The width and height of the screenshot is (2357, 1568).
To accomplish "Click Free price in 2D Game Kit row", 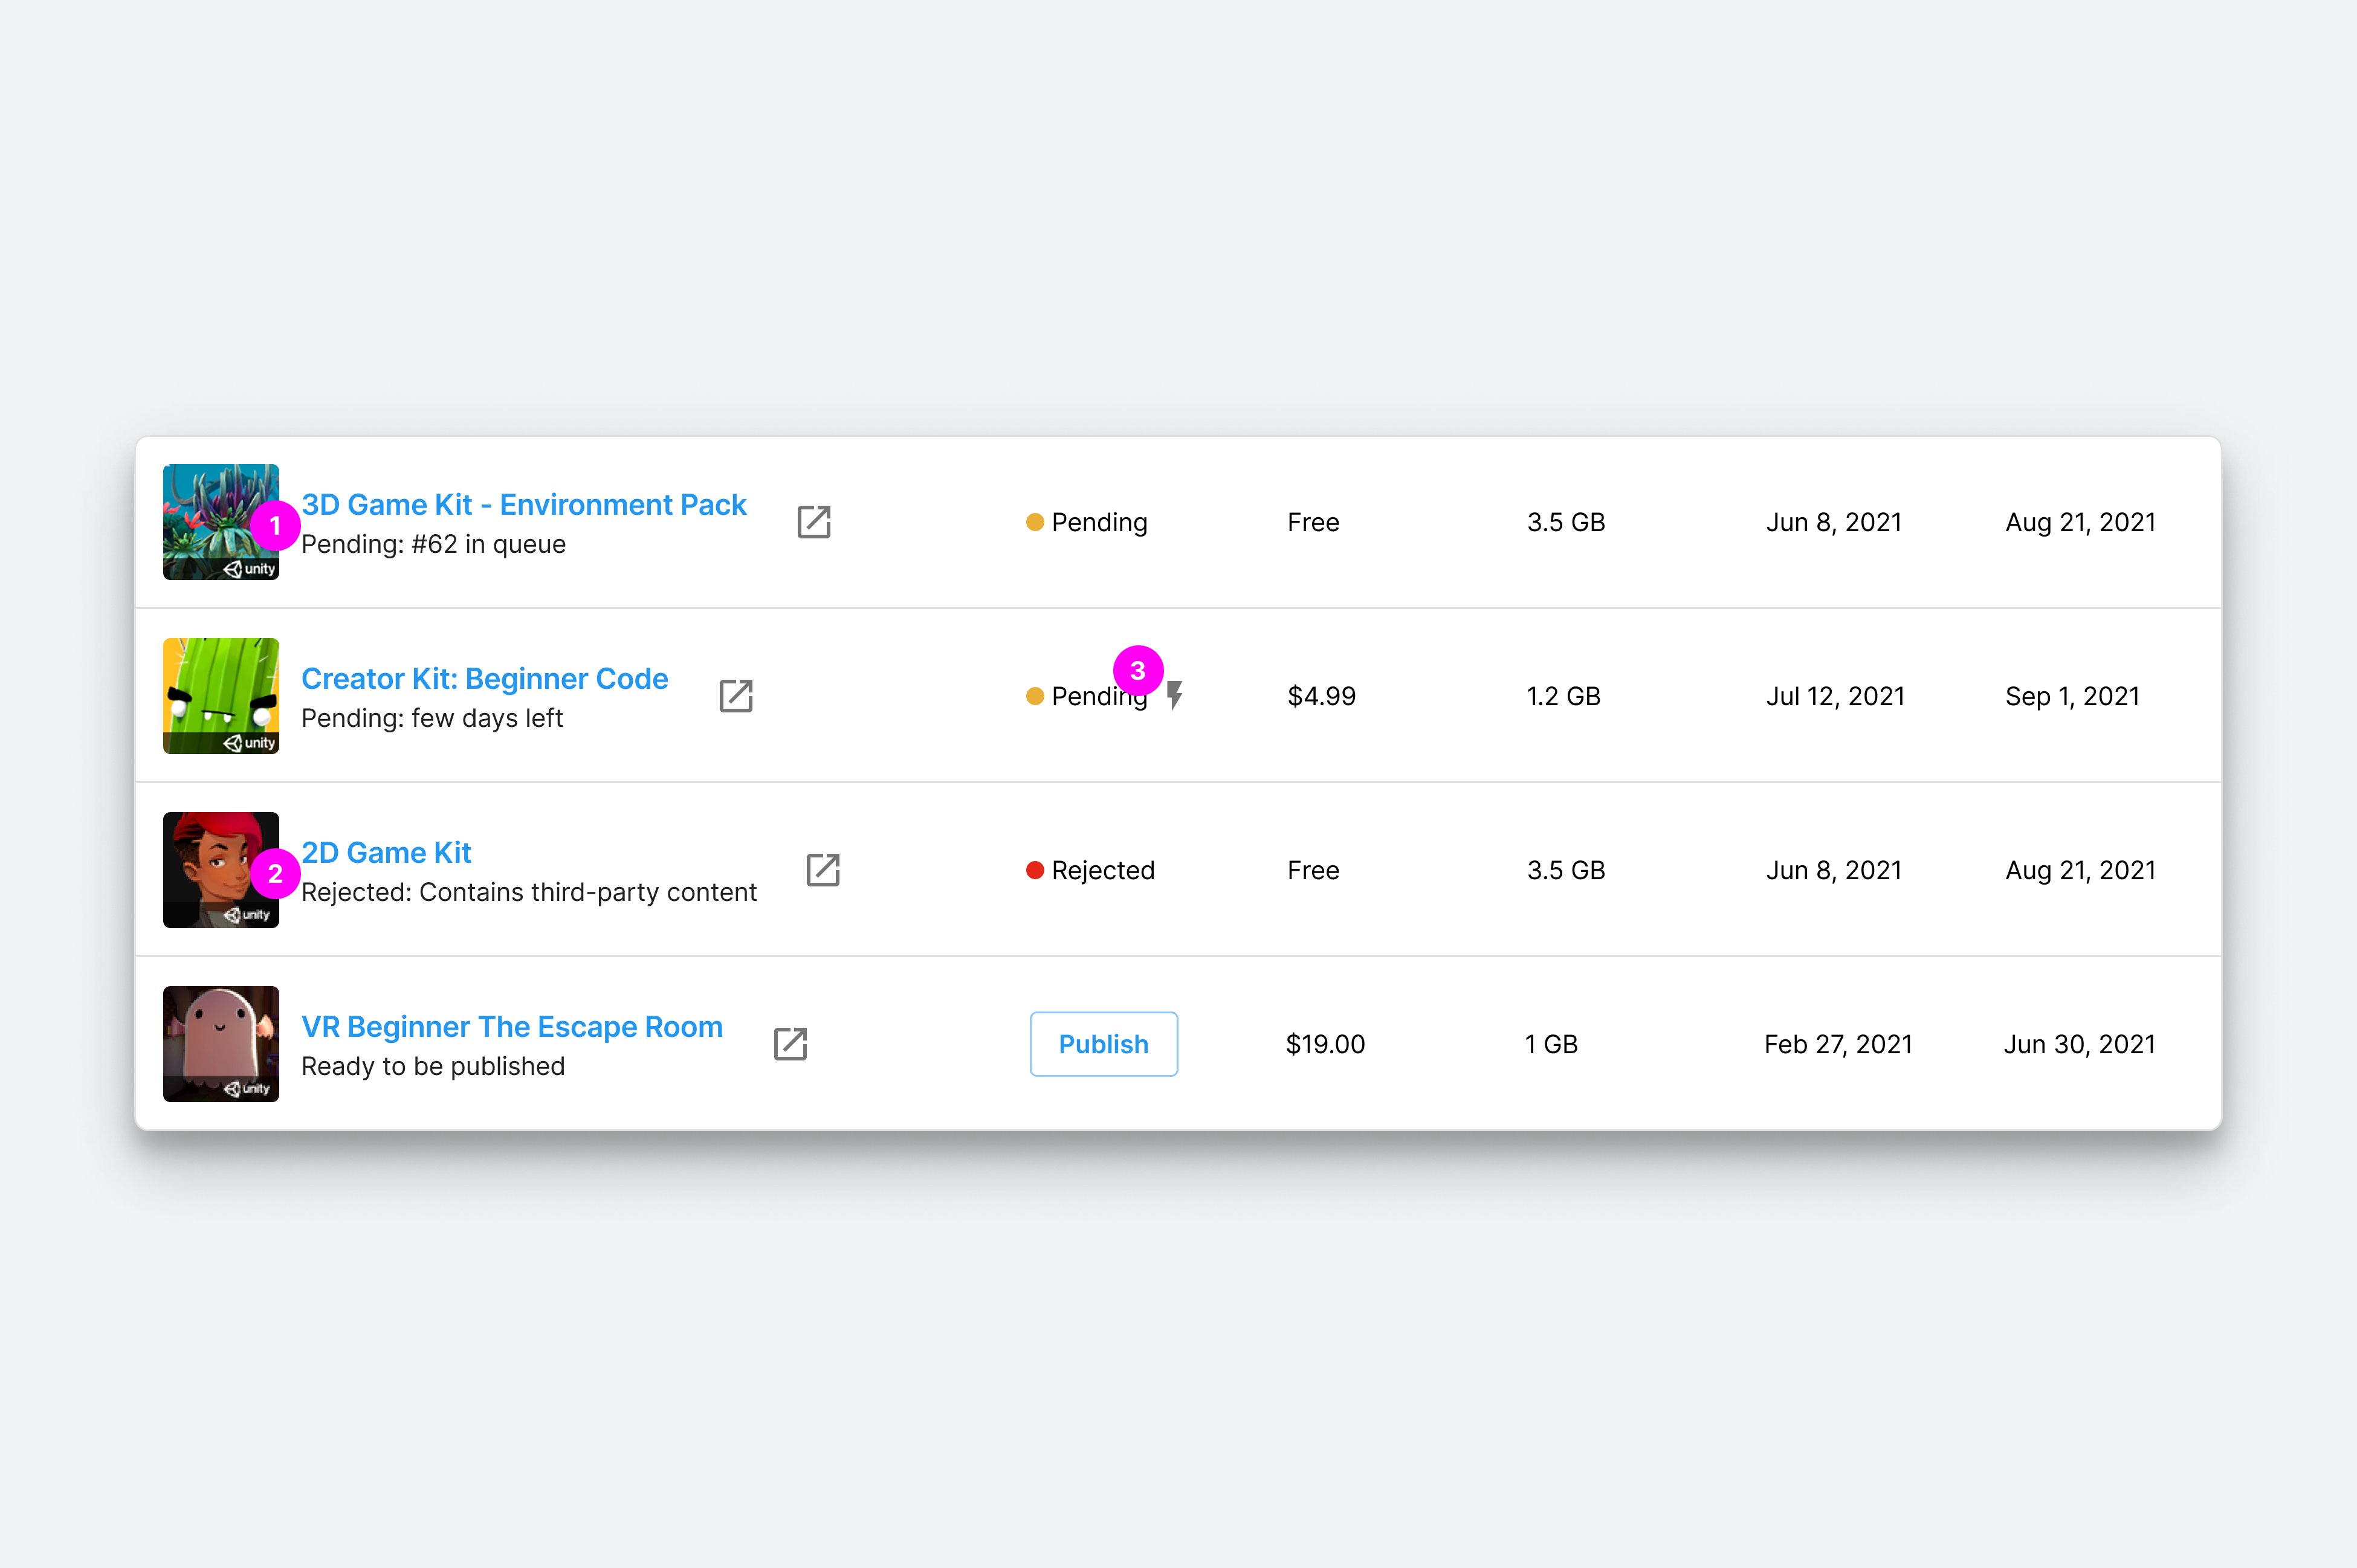I will point(1313,870).
